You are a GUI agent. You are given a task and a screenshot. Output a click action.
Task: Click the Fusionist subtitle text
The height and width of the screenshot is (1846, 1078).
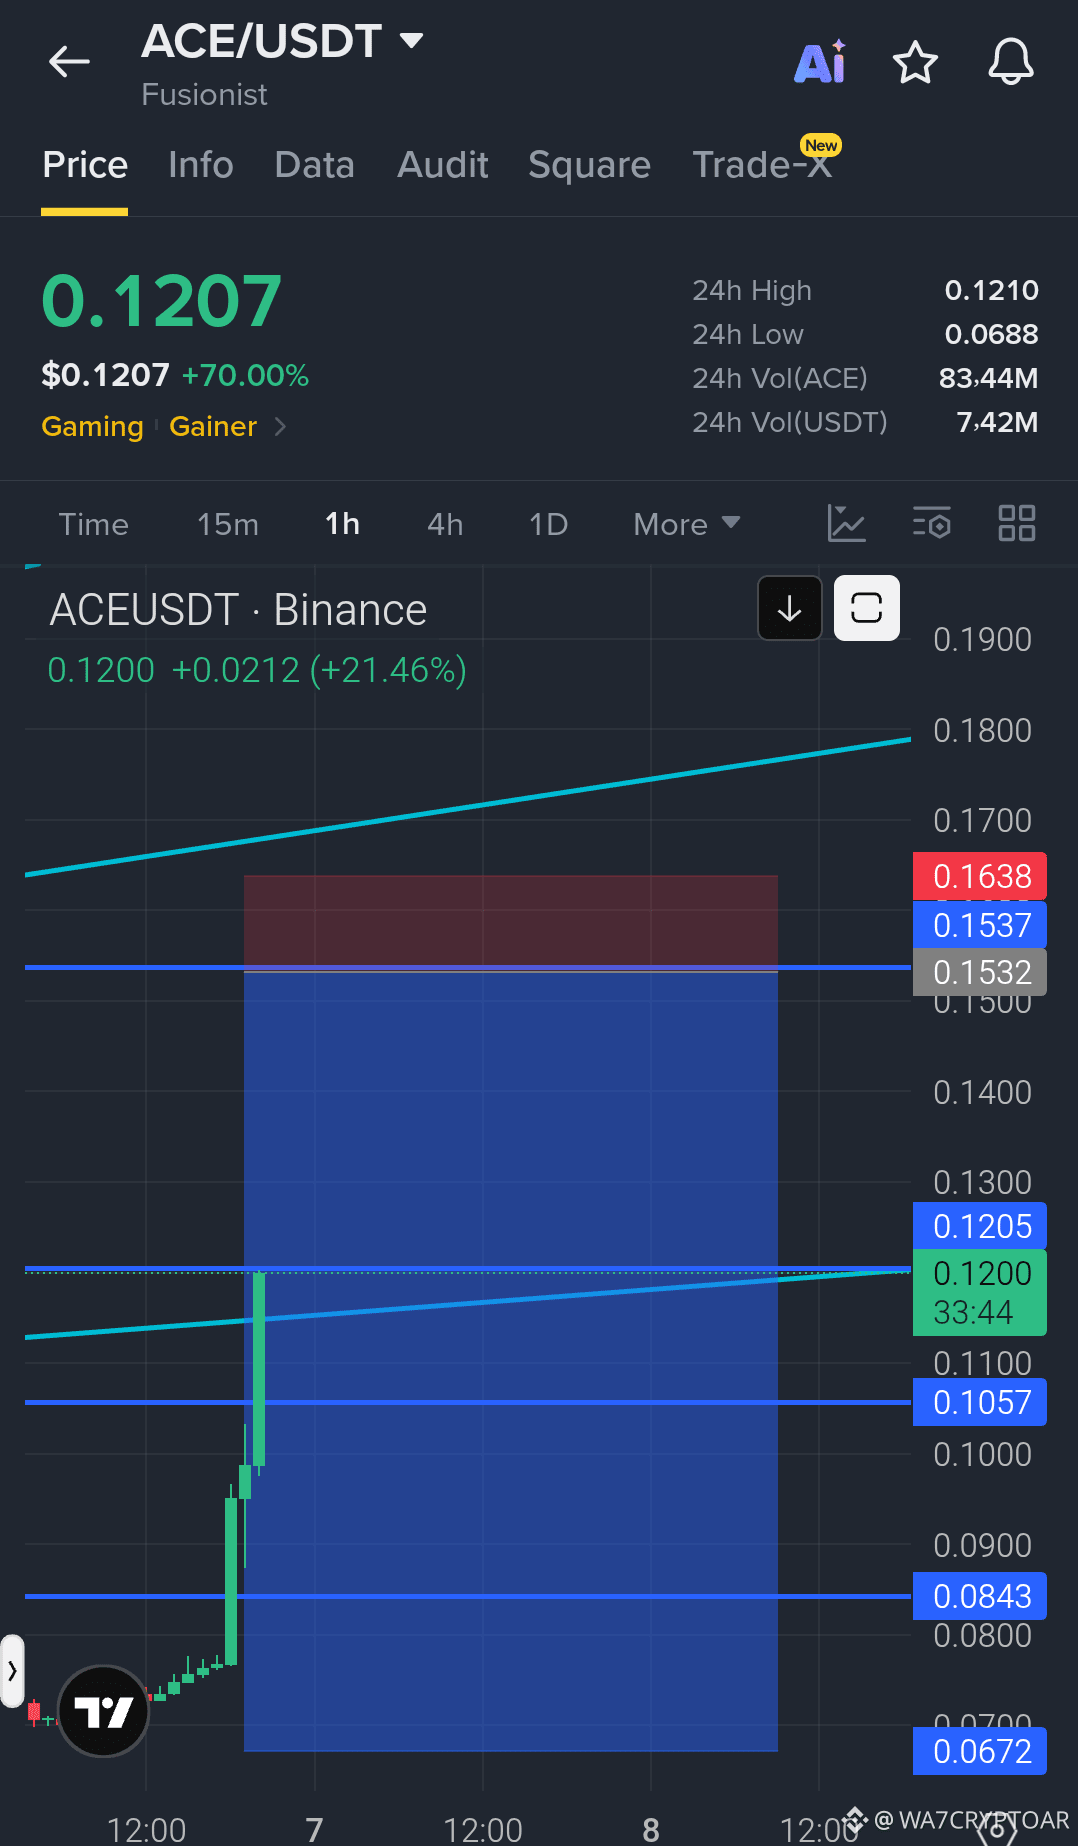(x=205, y=95)
